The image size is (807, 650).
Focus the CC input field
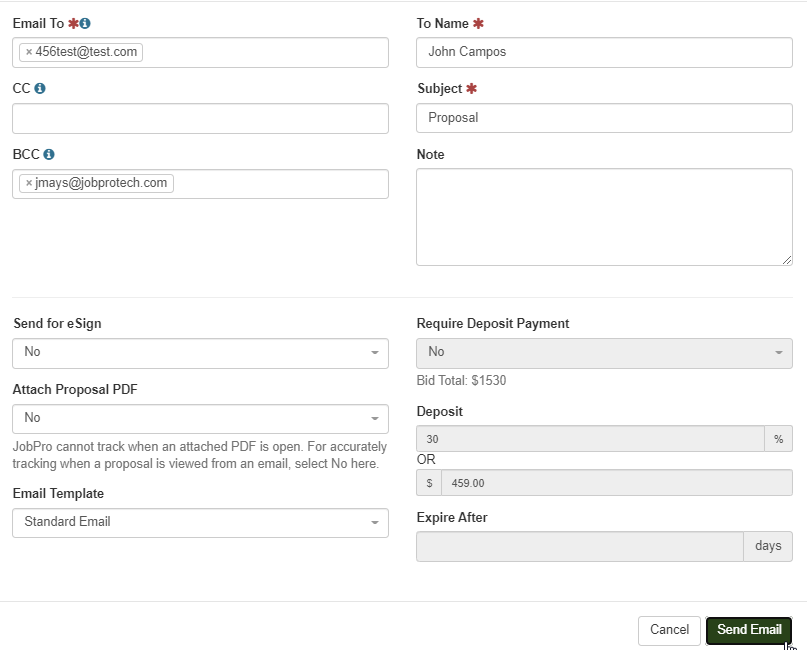[x=200, y=118]
